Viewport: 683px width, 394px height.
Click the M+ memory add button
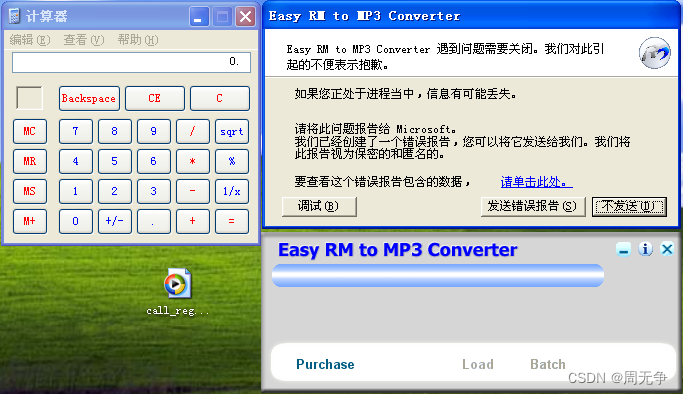click(30, 221)
